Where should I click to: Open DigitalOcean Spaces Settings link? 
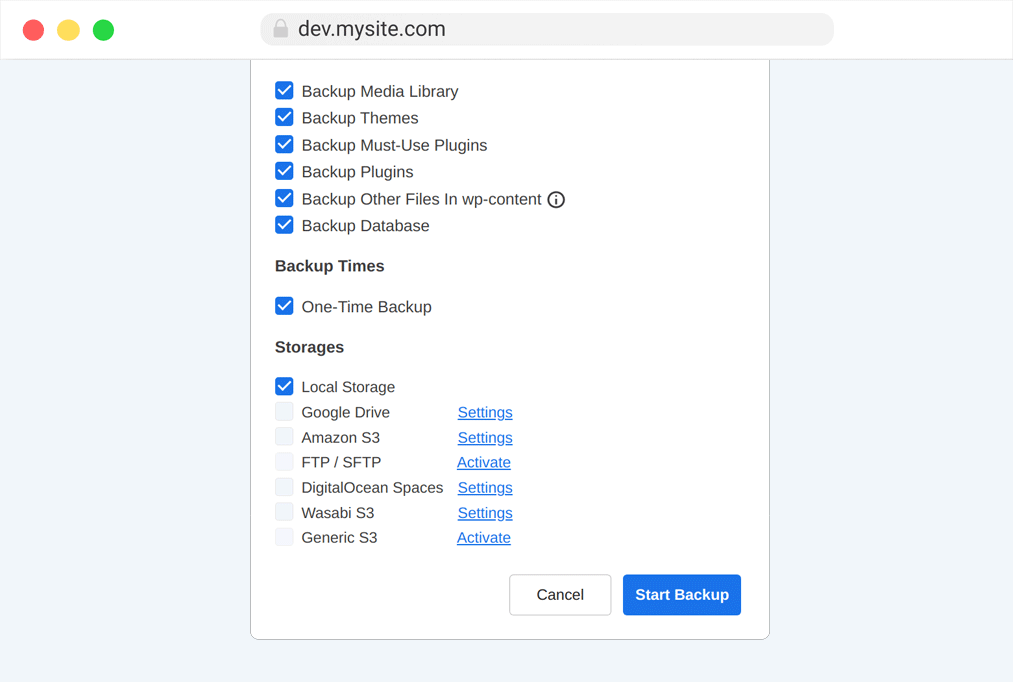485,488
